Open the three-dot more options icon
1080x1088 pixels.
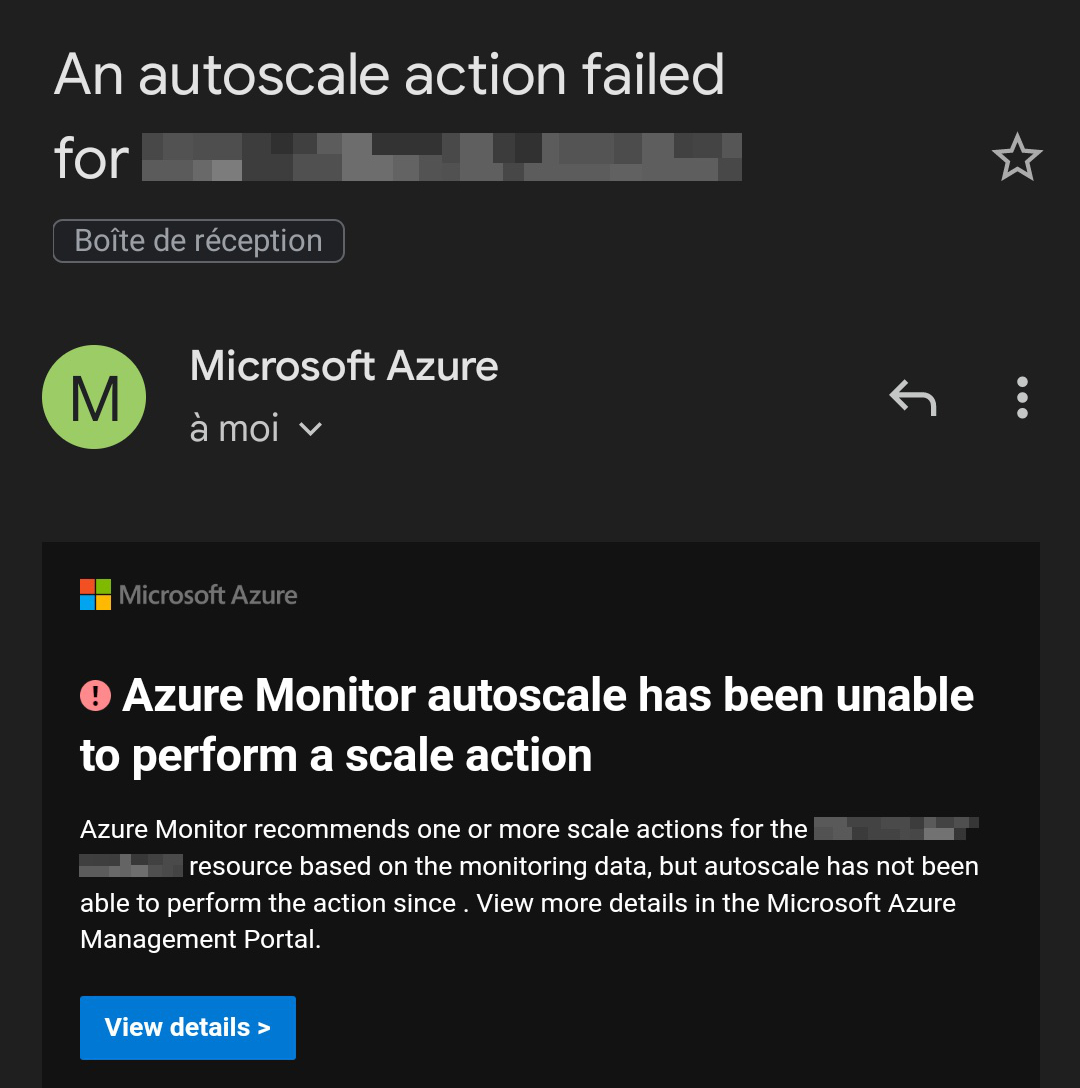click(x=1022, y=397)
